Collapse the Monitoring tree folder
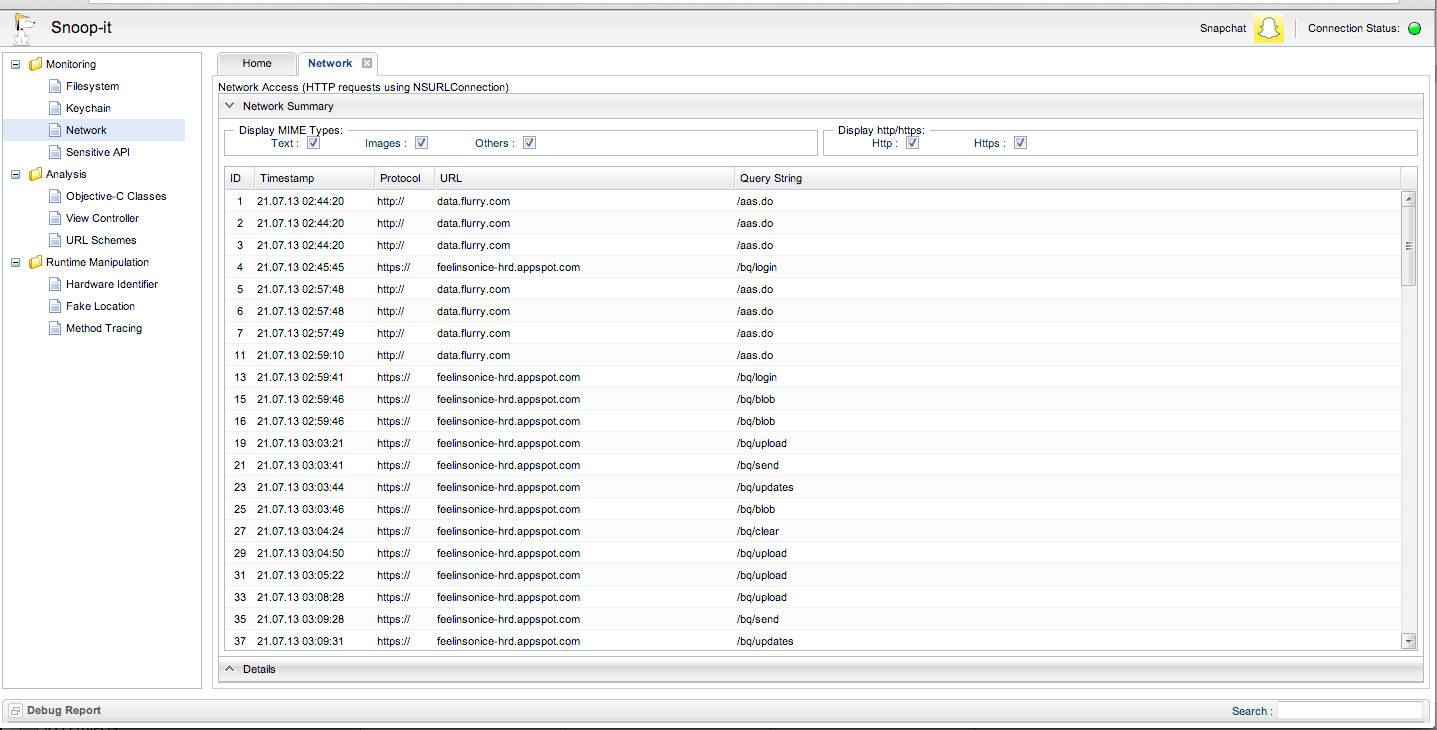Screen dimensions: 1437x730 click(15, 65)
